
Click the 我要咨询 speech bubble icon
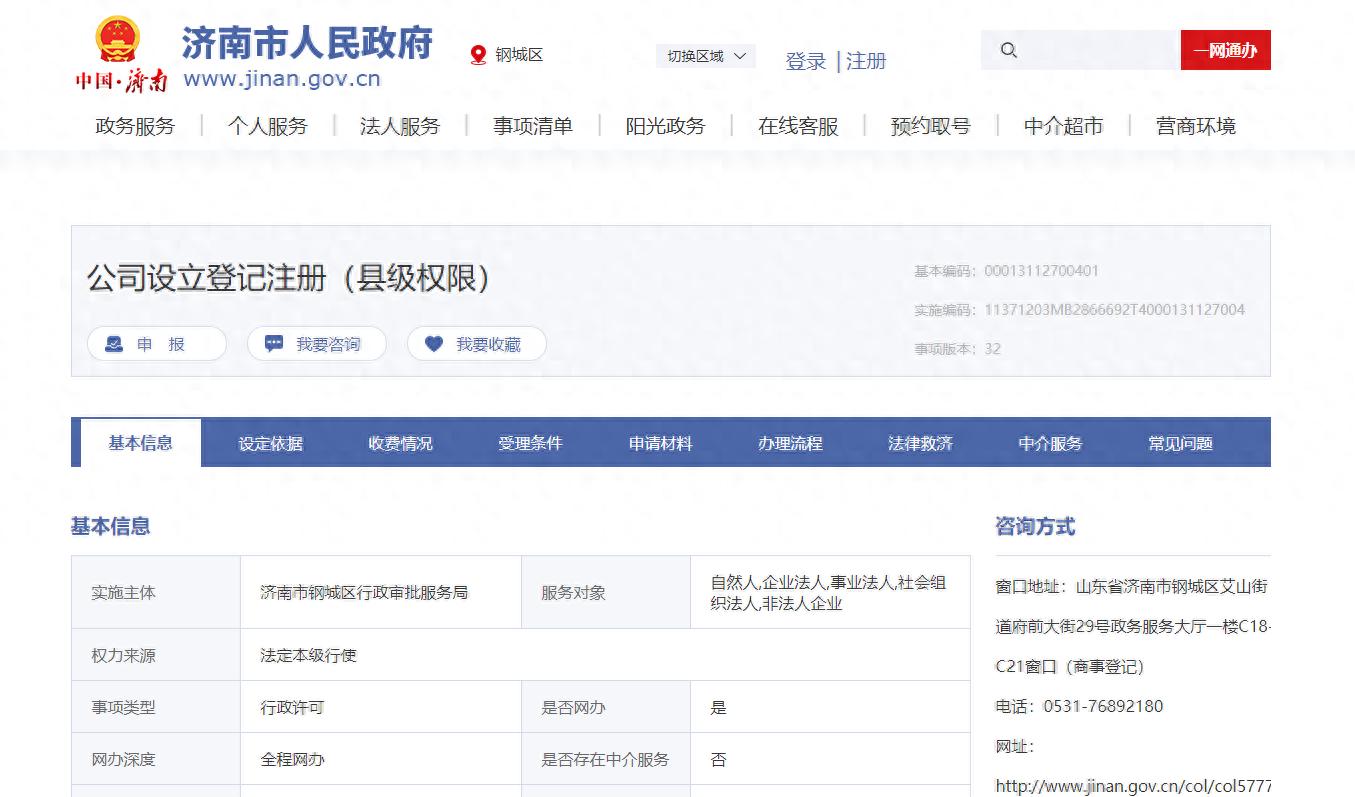click(274, 344)
